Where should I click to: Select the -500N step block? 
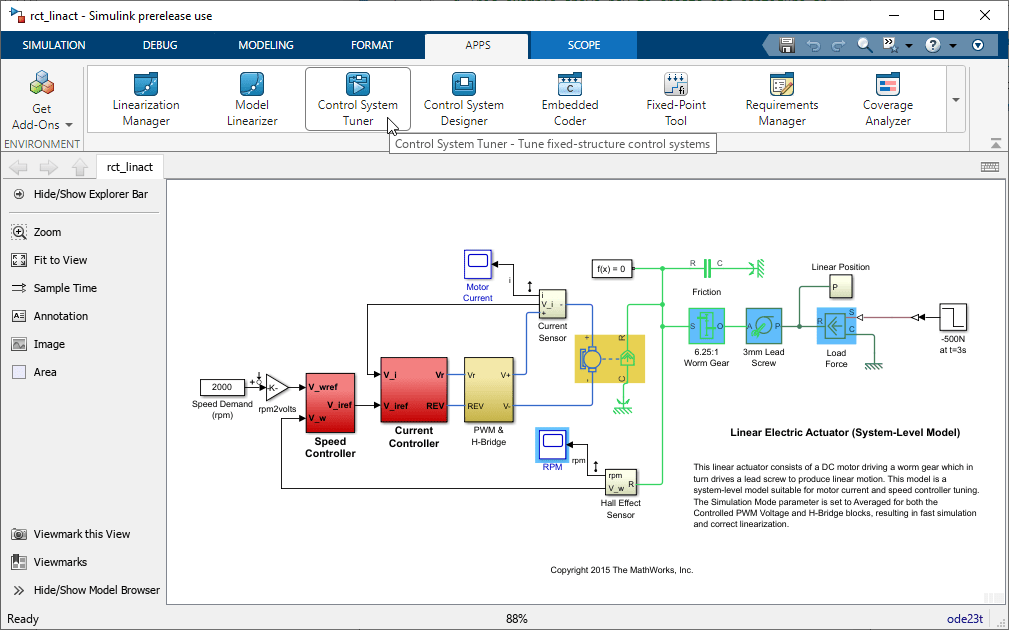pos(952,317)
